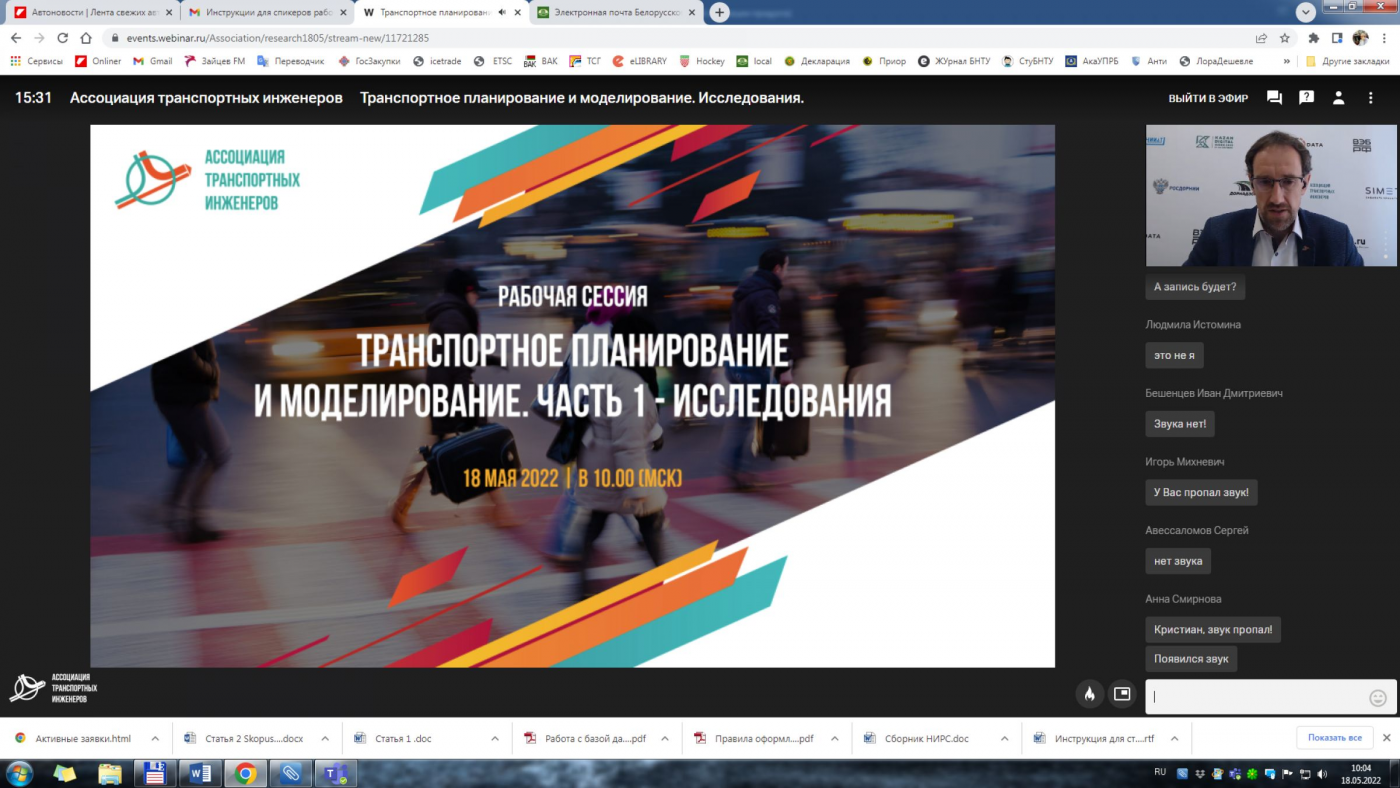Screen dimensions: 1400x788
Task: Close the Электронная почта tab
Action: [x=691, y=12]
